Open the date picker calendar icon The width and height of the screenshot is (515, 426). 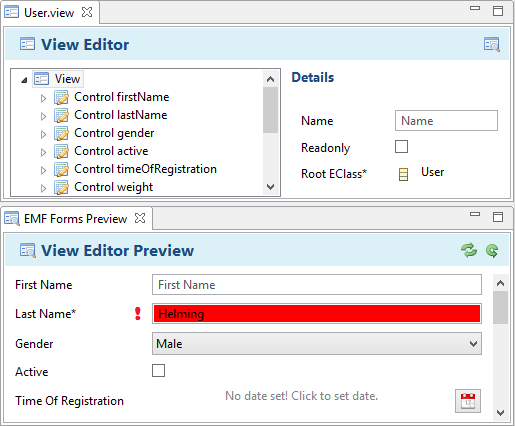[468, 401]
